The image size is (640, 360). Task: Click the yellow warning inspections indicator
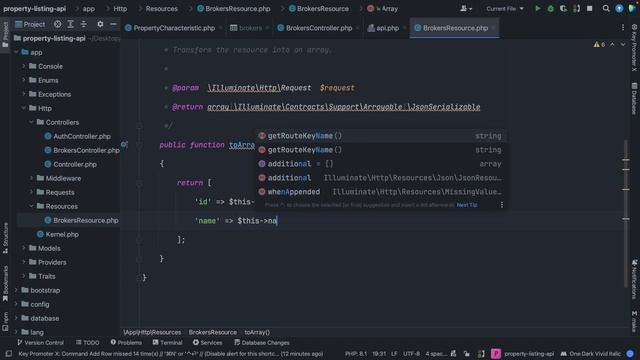click(599, 44)
